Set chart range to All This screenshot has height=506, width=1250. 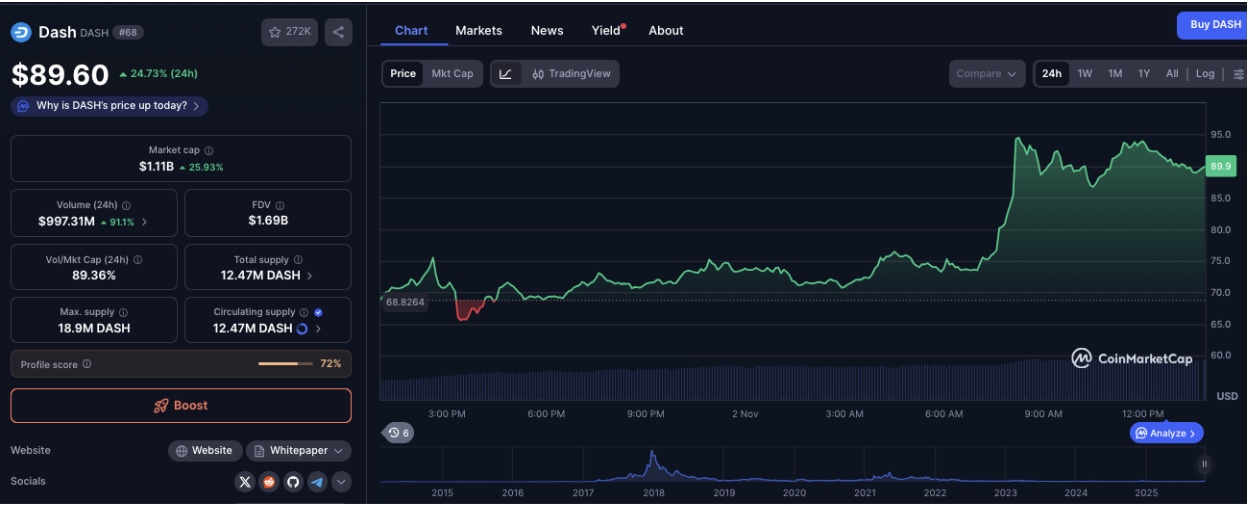(x=1172, y=74)
